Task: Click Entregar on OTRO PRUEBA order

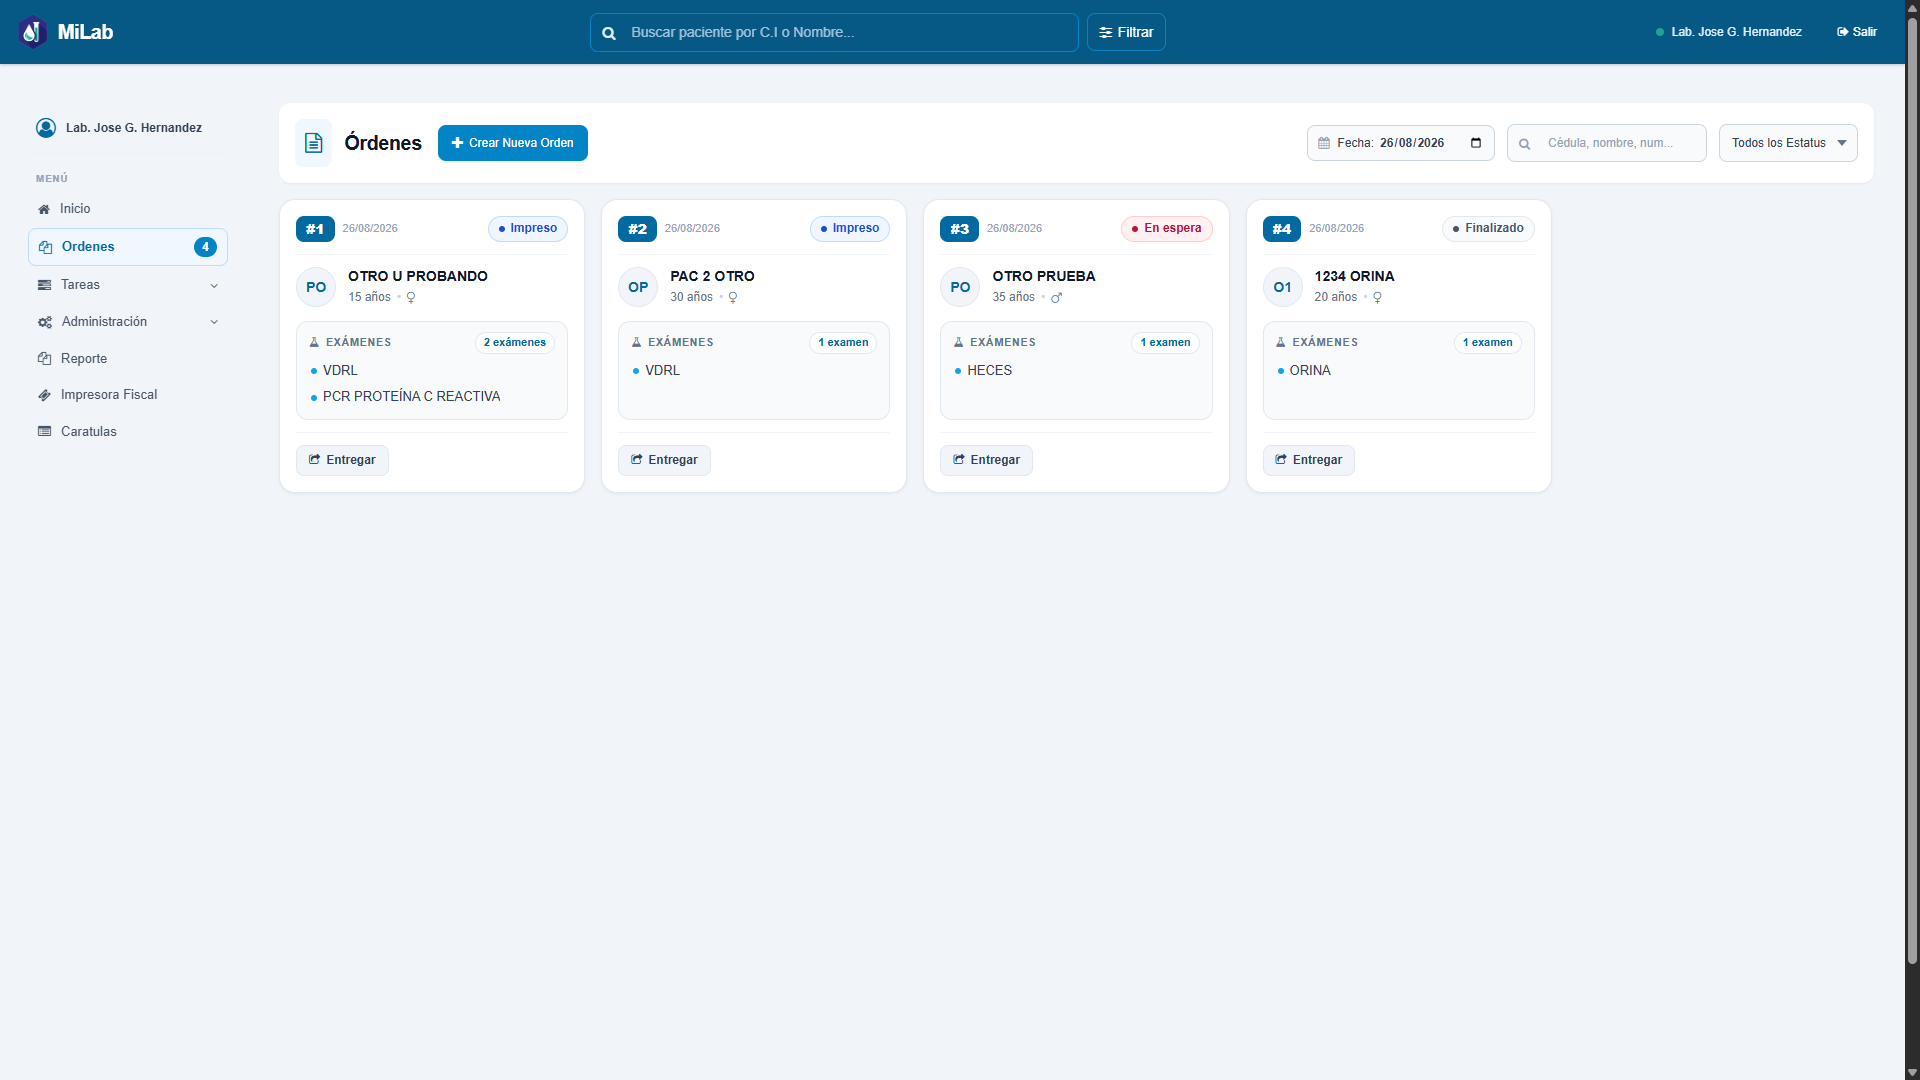Action: (986, 460)
